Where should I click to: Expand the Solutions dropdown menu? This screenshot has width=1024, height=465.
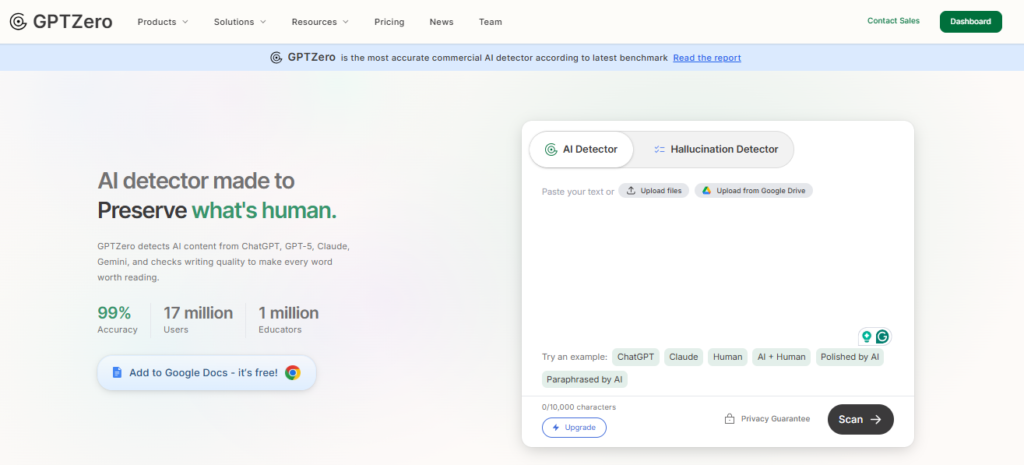tap(240, 22)
